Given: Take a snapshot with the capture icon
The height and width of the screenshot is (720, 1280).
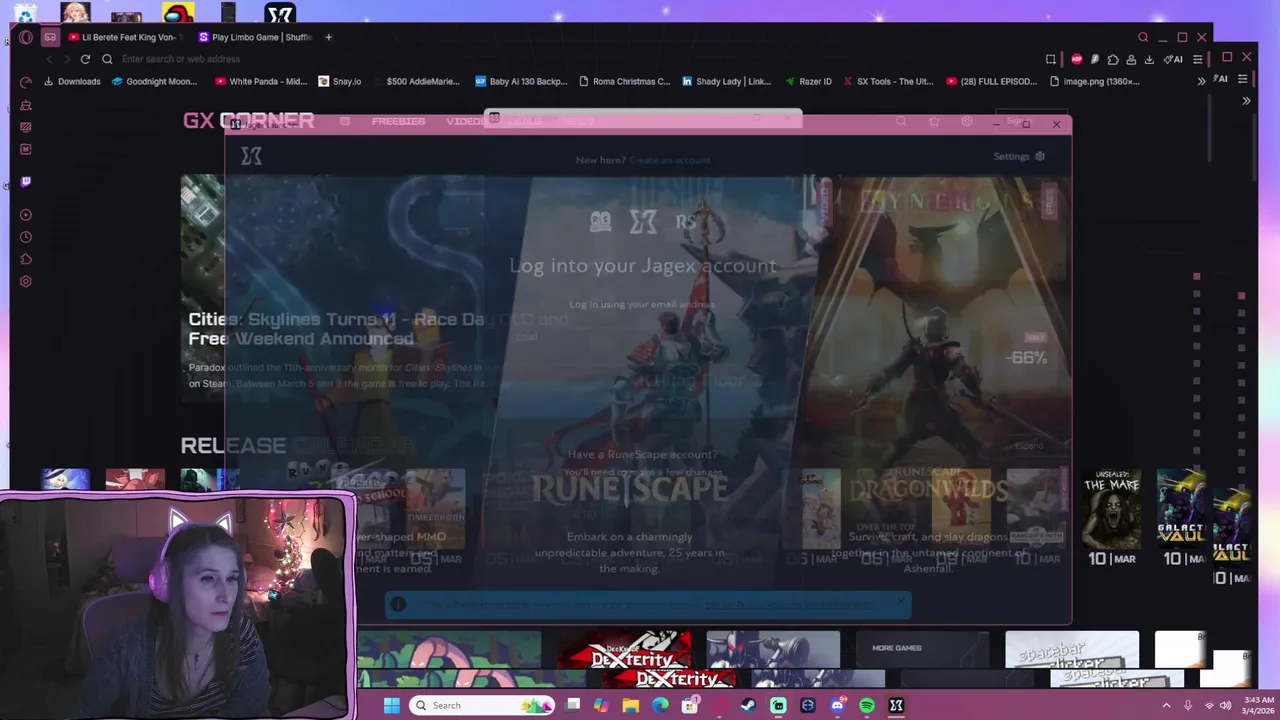Looking at the screenshot, I should 1050,59.
